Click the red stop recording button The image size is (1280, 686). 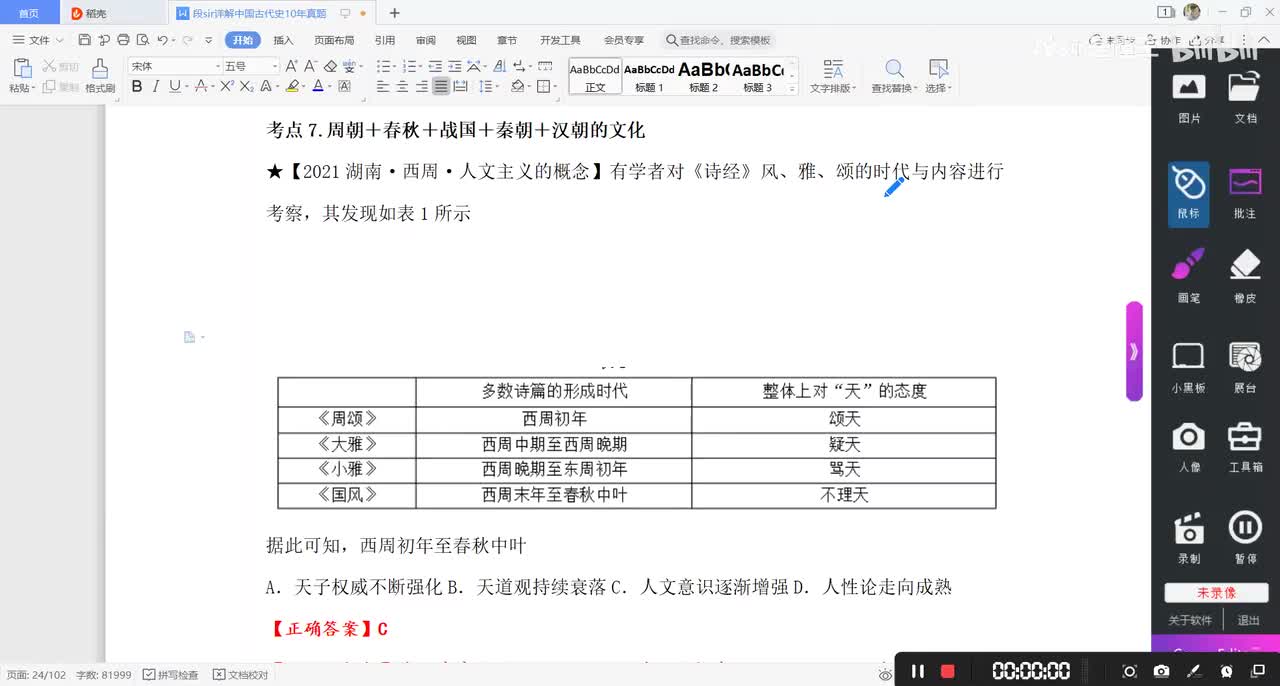click(948, 671)
